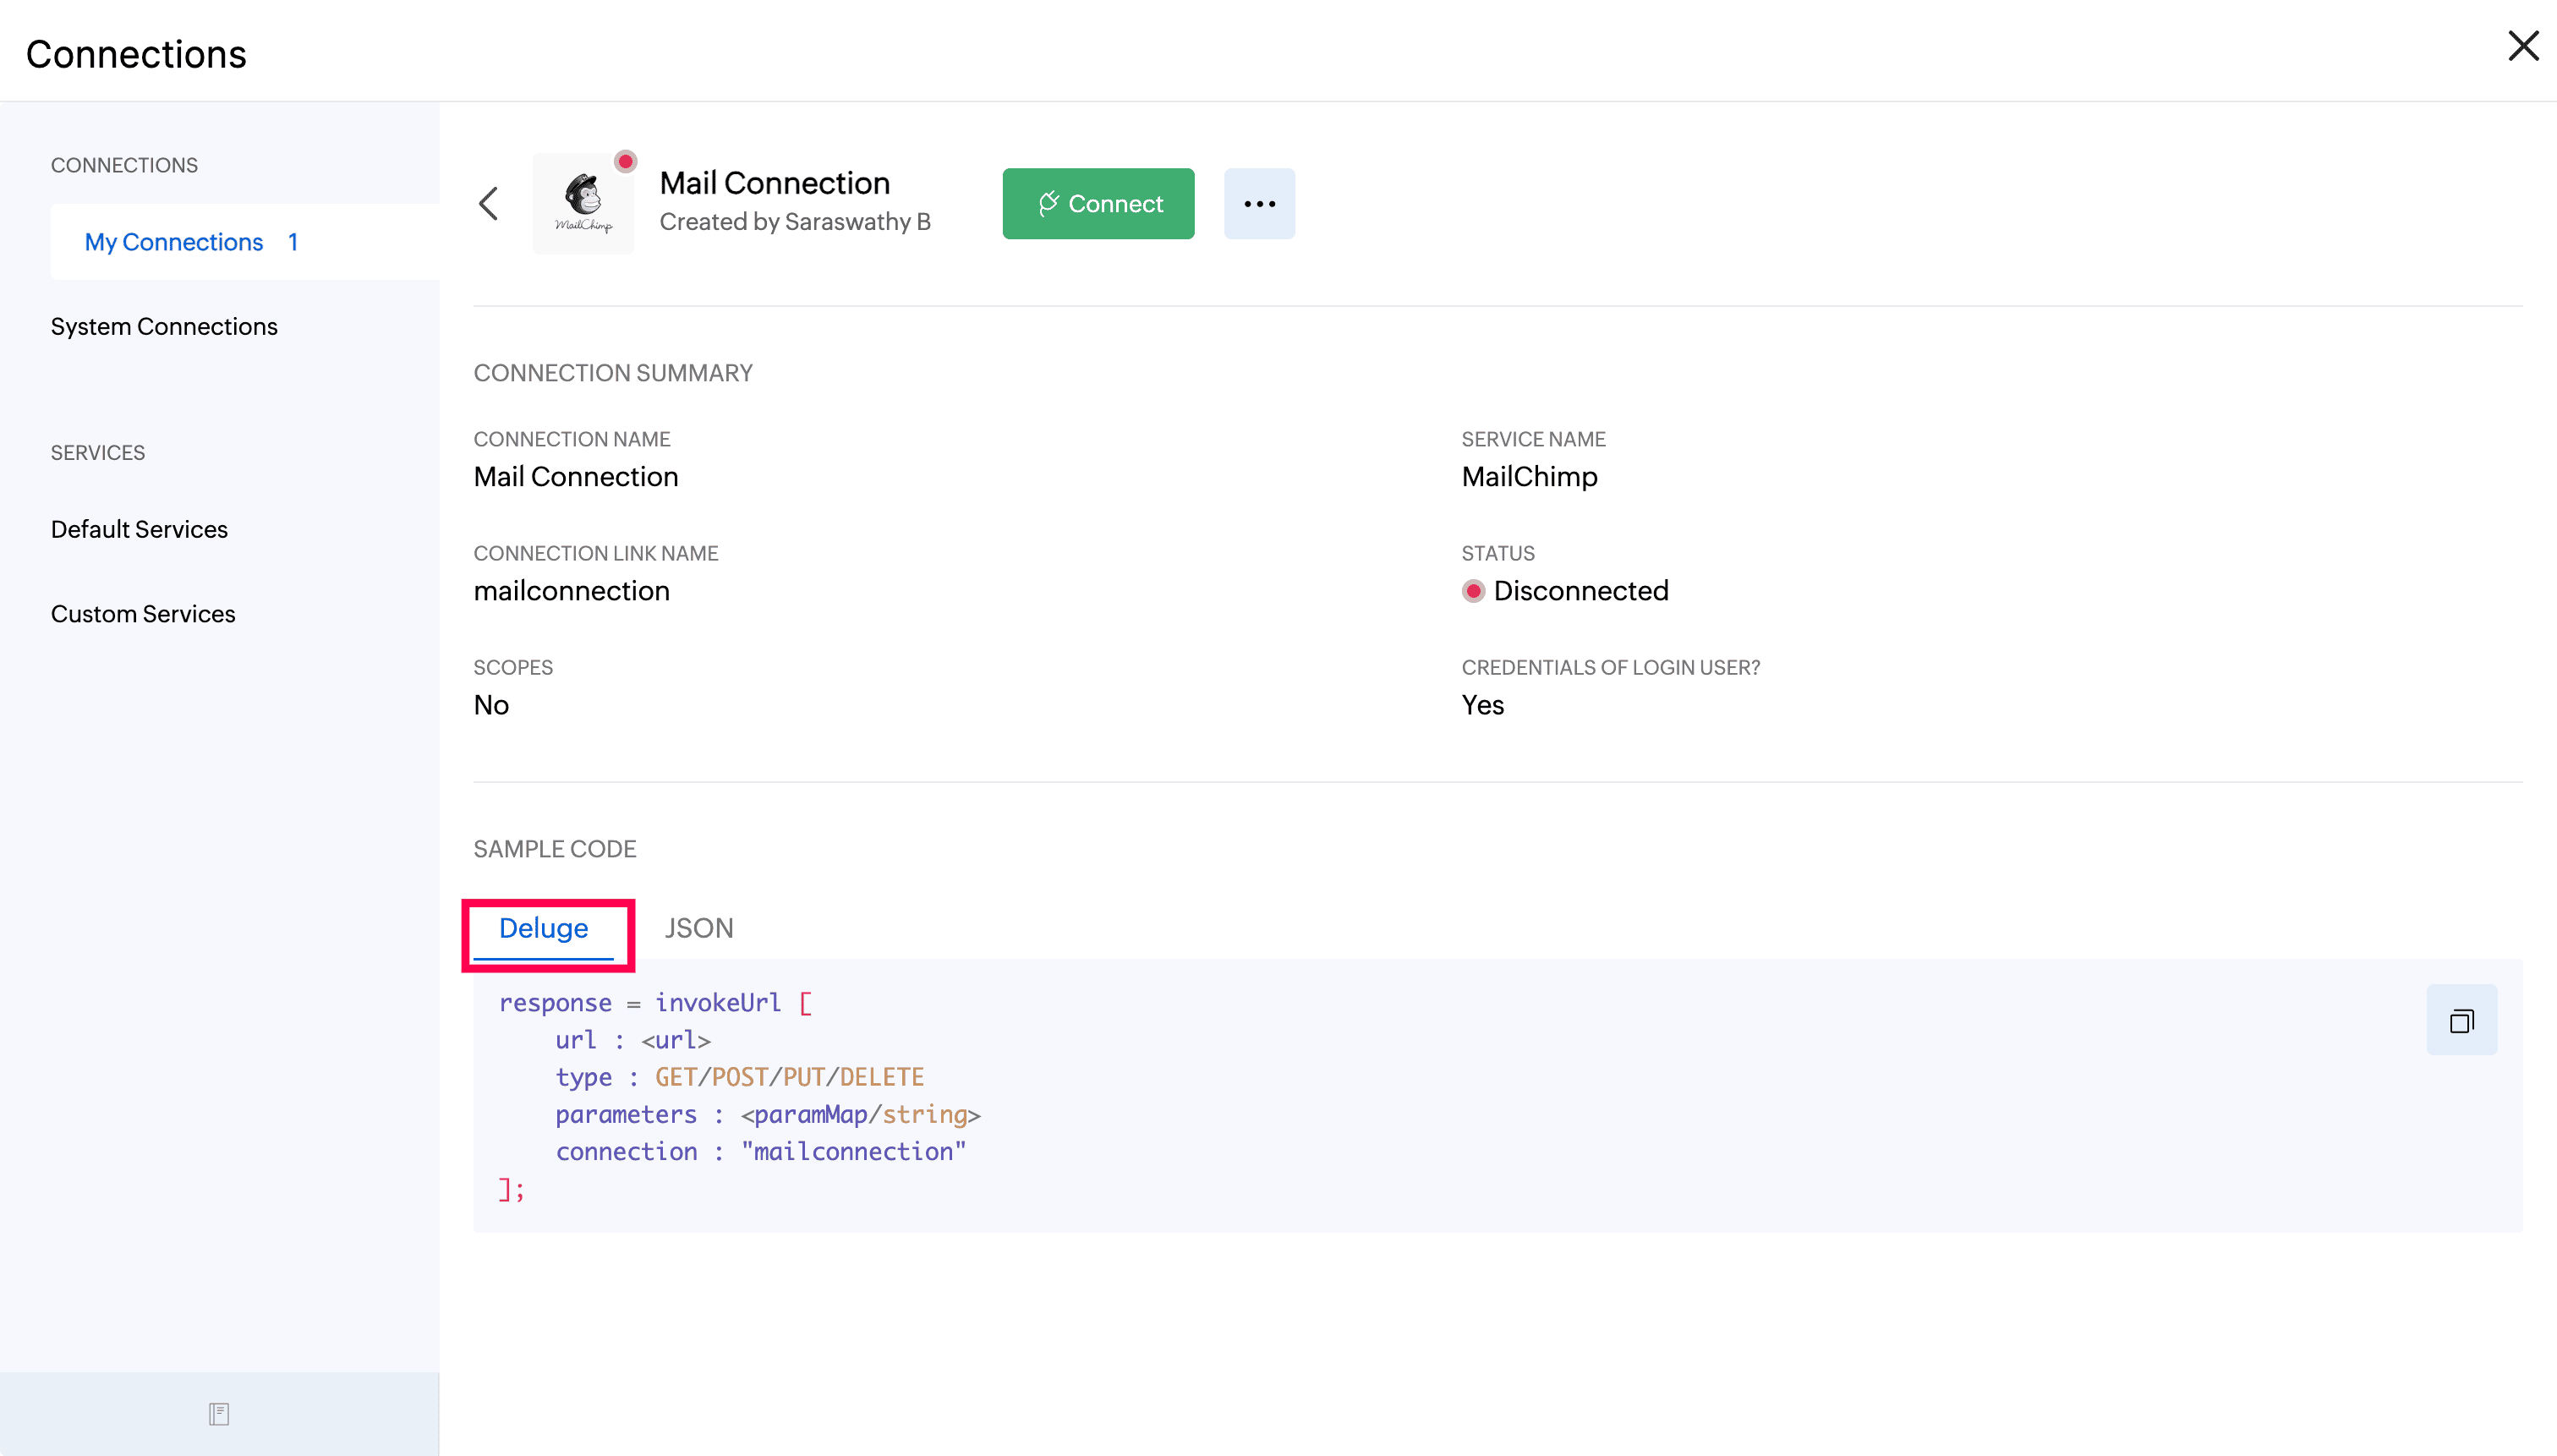Image resolution: width=2557 pixels, height=1456 pixels.
Task: Open Custom Services in sidebar
Action: click(143, 614)
